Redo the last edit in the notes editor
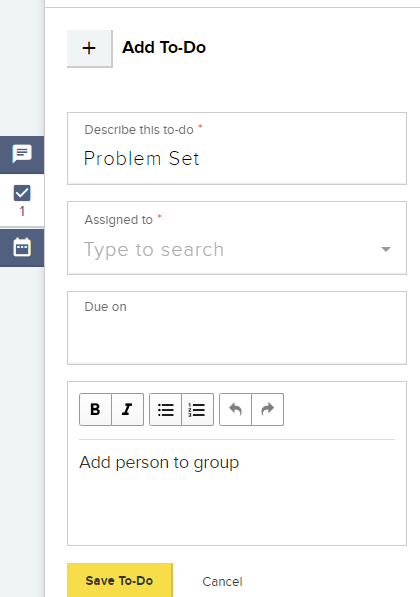Viewport: 420px width, 597px height. tap(268, 409)
